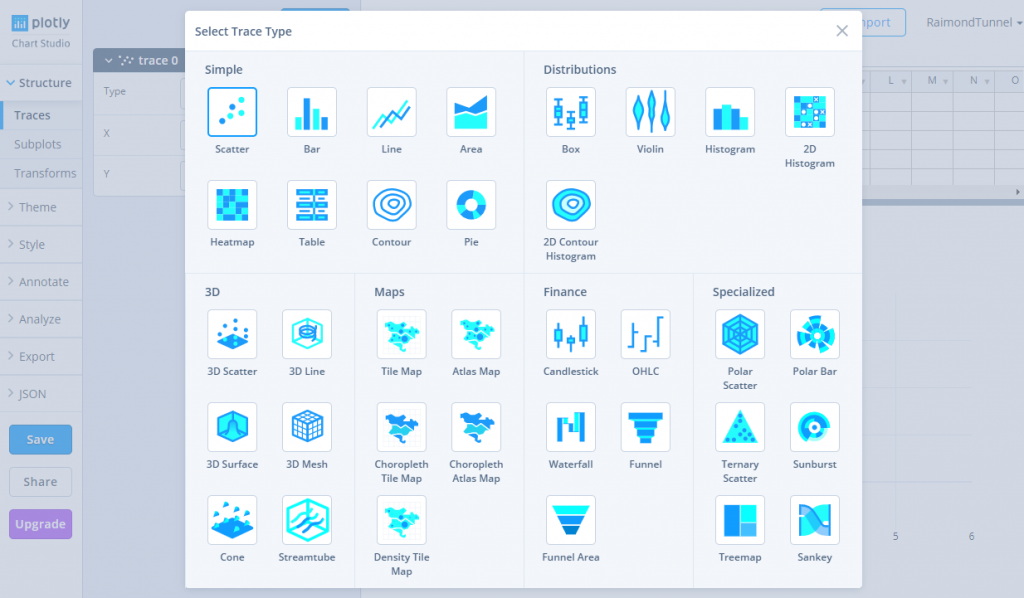Select the Sunburst chart icon
This screenshot has height=598, width=1024.
coord(814,427)
